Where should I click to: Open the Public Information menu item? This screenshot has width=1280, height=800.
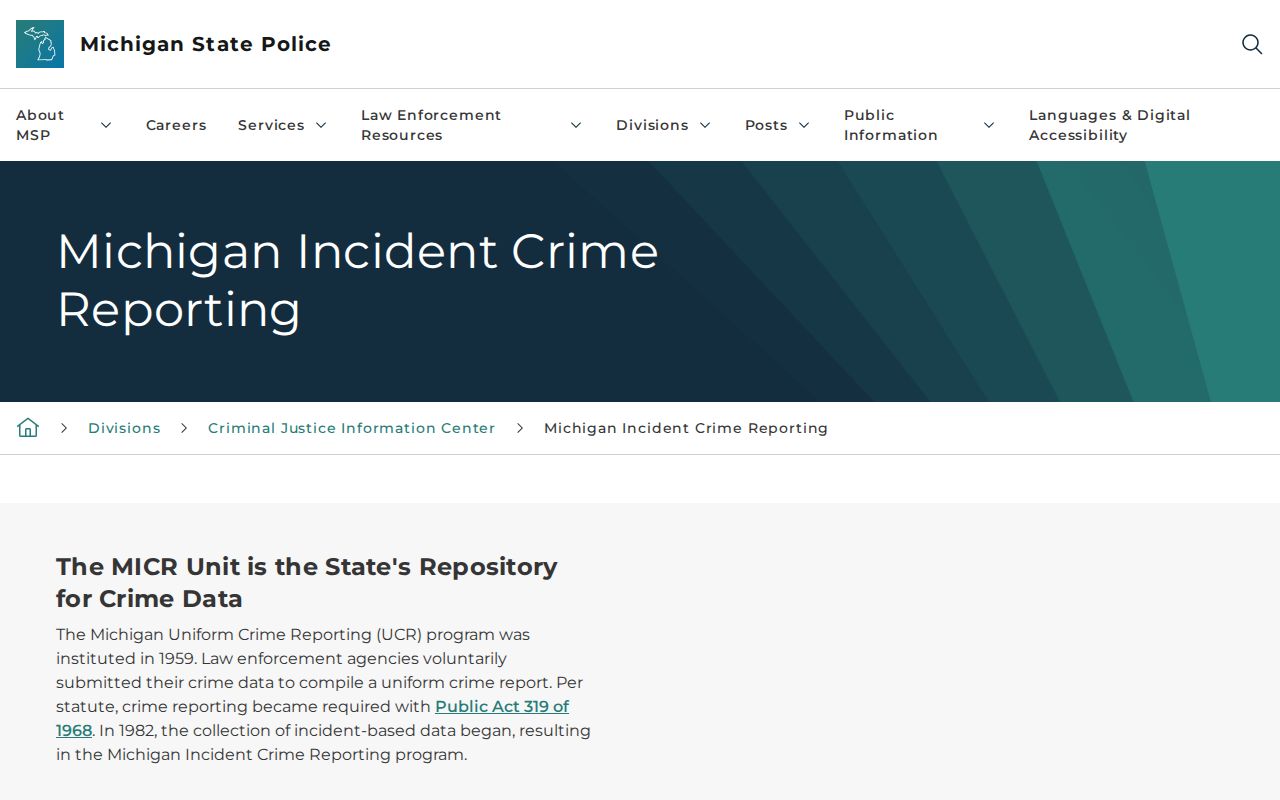coord(891,125)
